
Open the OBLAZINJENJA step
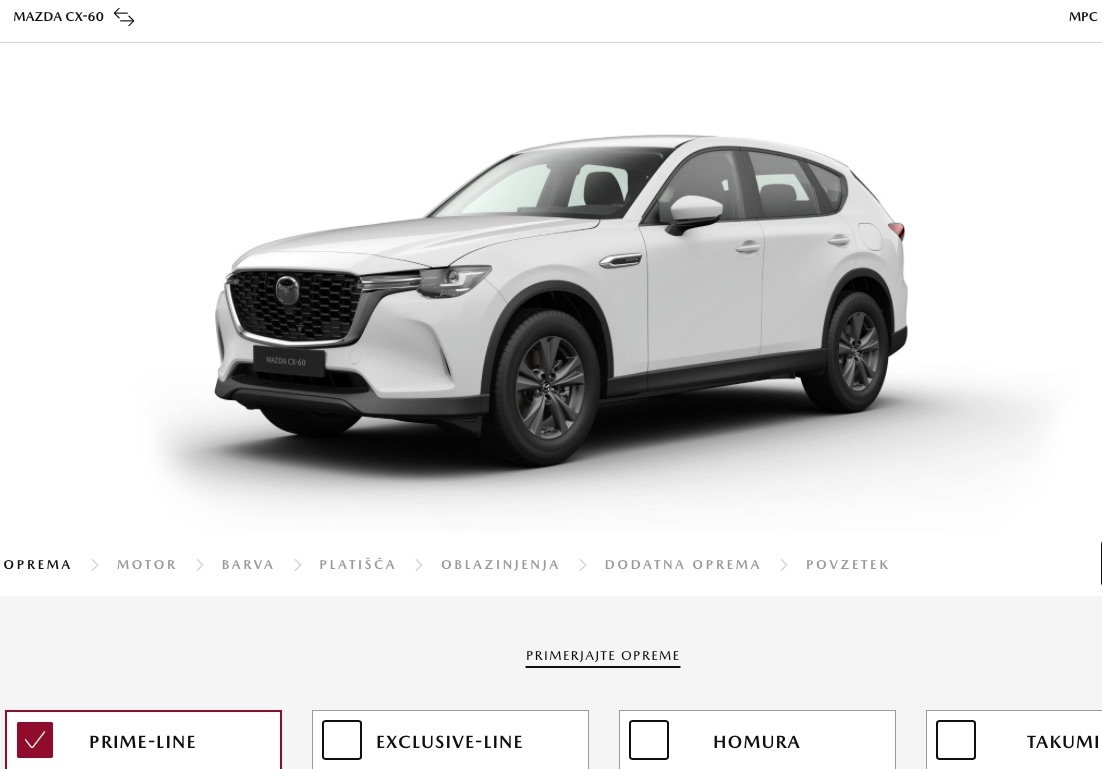[500, 564]
